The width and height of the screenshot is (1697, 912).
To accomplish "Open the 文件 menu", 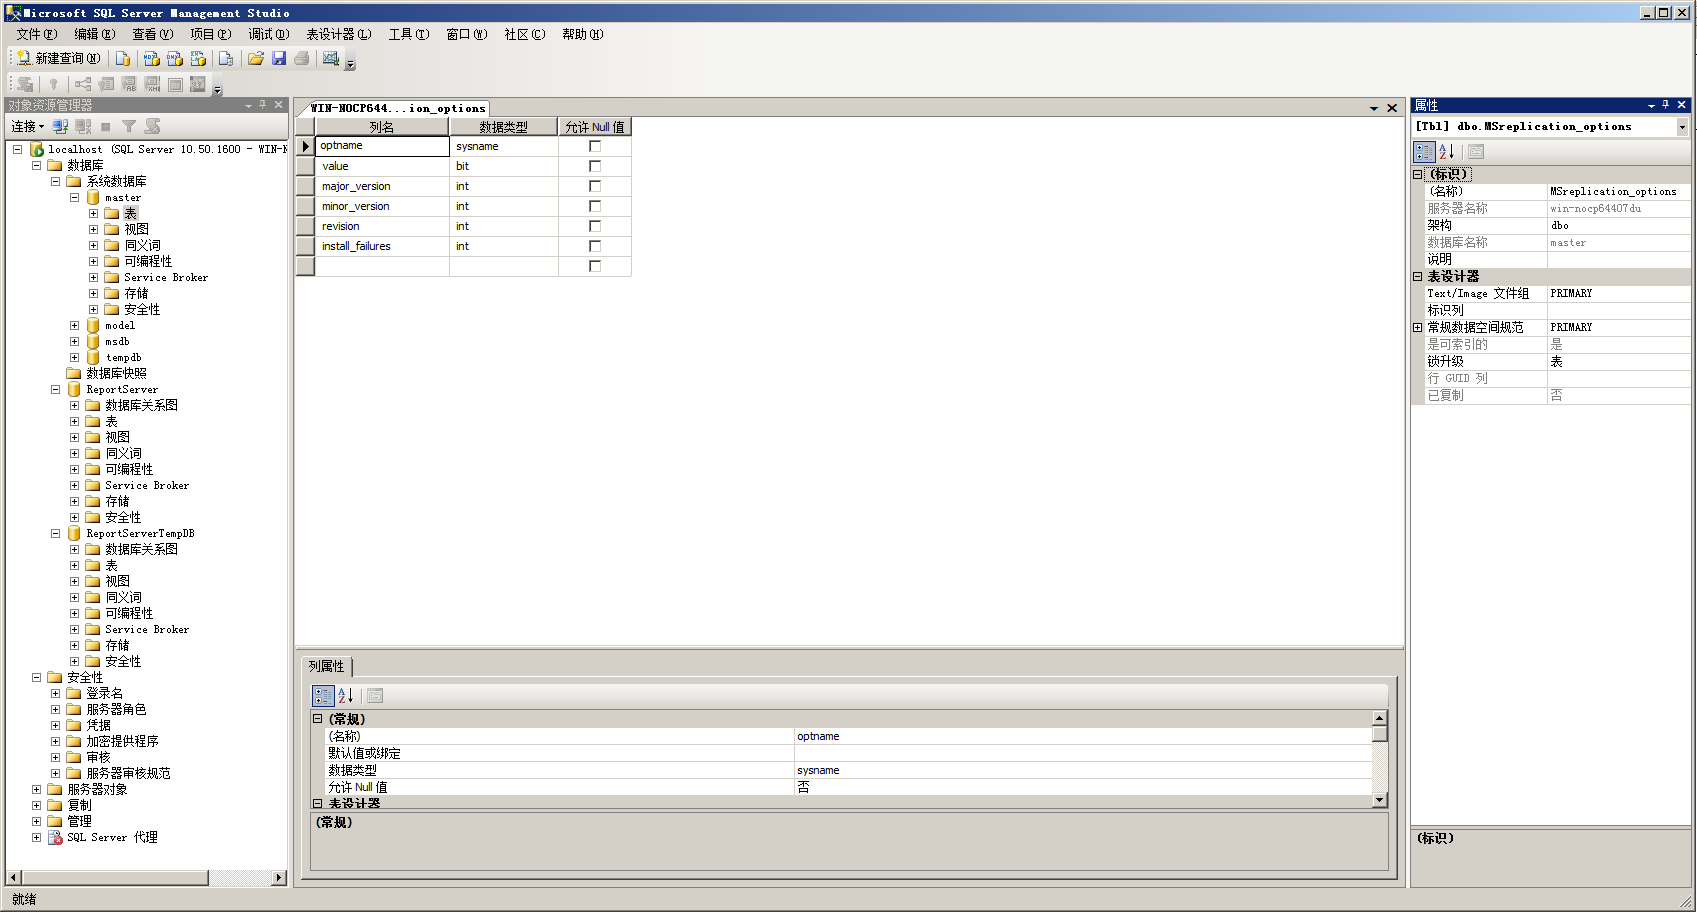I will point(36,34).
